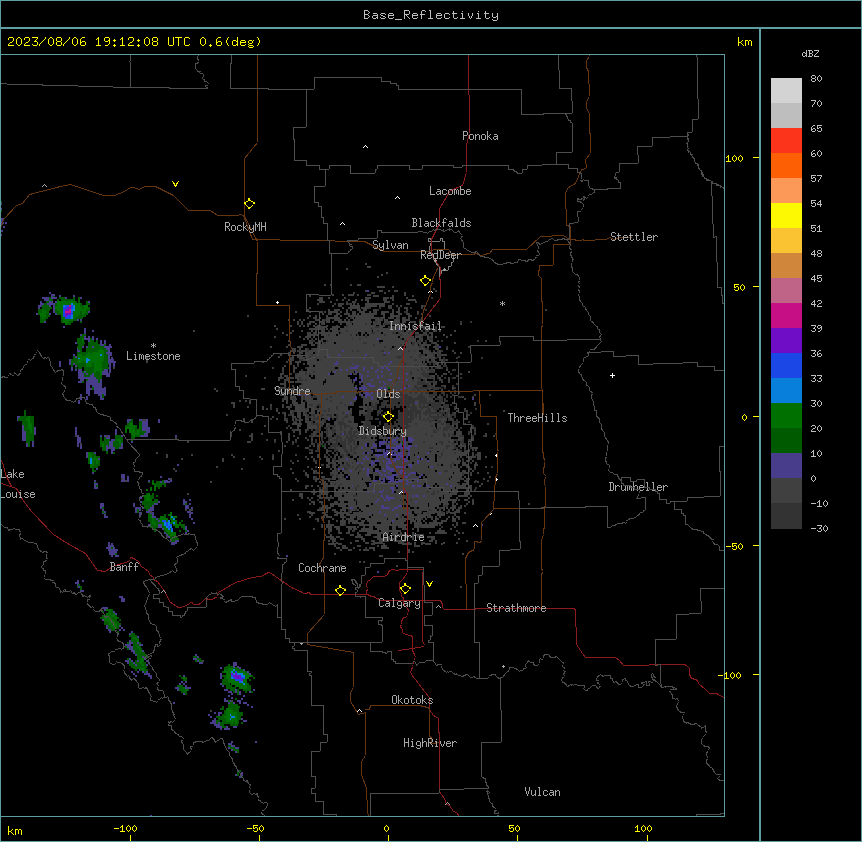Click the white plus marker north of Drumheller
This screenshot has height=842, width=862.
612,375
